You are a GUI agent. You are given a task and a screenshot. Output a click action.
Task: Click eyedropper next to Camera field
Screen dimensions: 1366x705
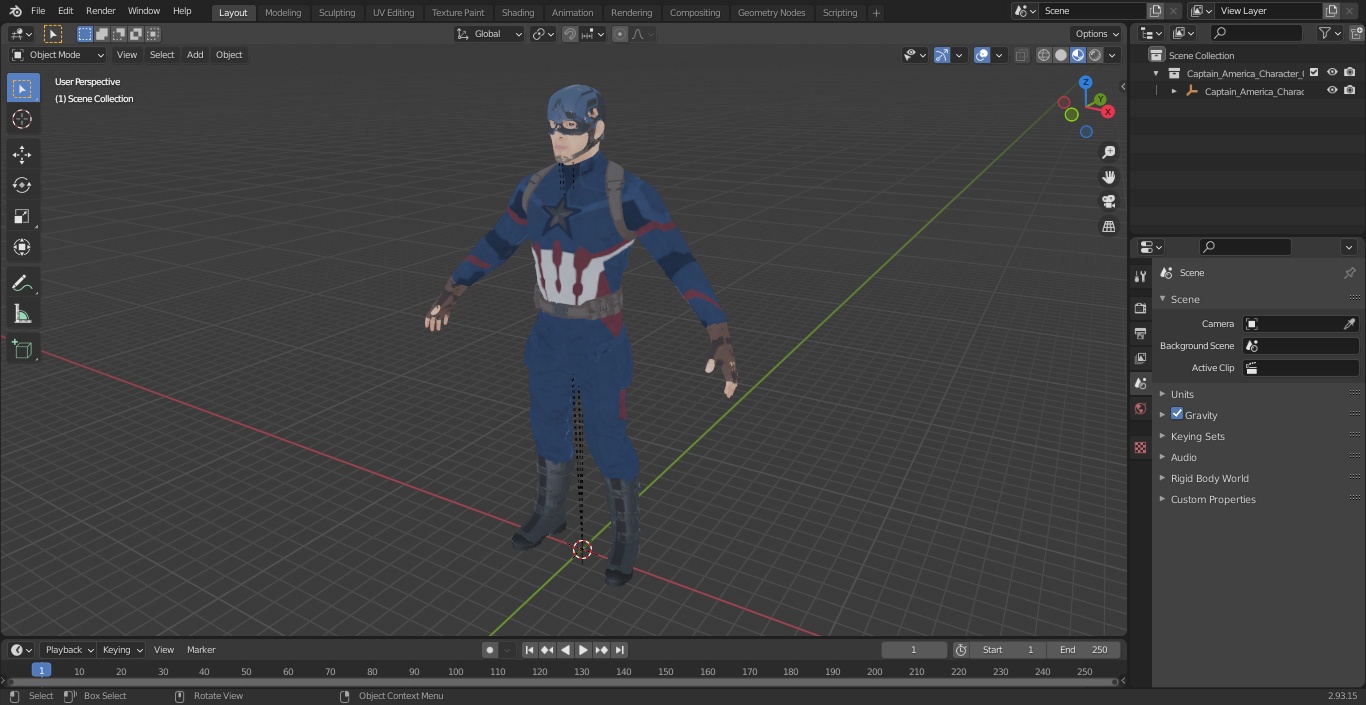coord(1349,324)
